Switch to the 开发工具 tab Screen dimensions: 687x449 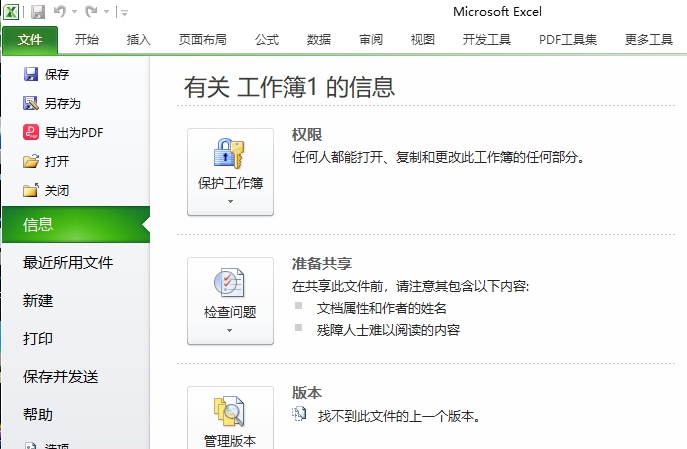487,40
